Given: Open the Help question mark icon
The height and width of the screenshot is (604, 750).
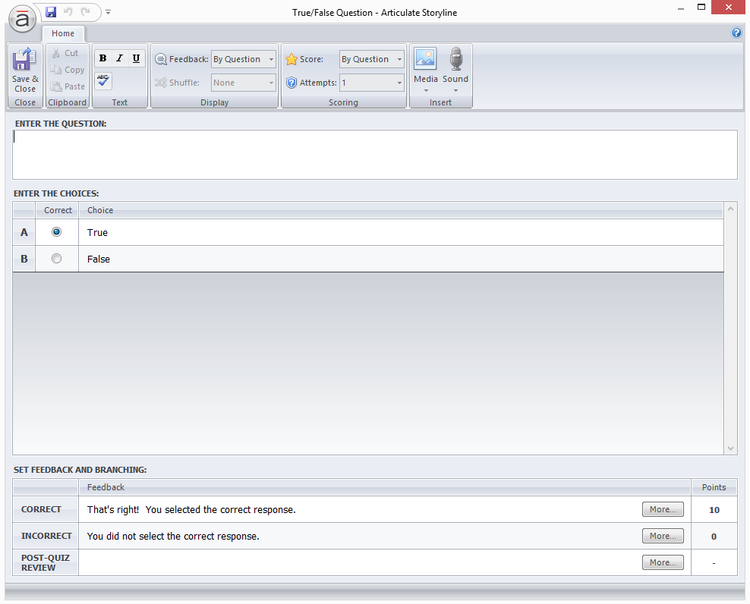Looking at the screenshot, I should (737, 33).
